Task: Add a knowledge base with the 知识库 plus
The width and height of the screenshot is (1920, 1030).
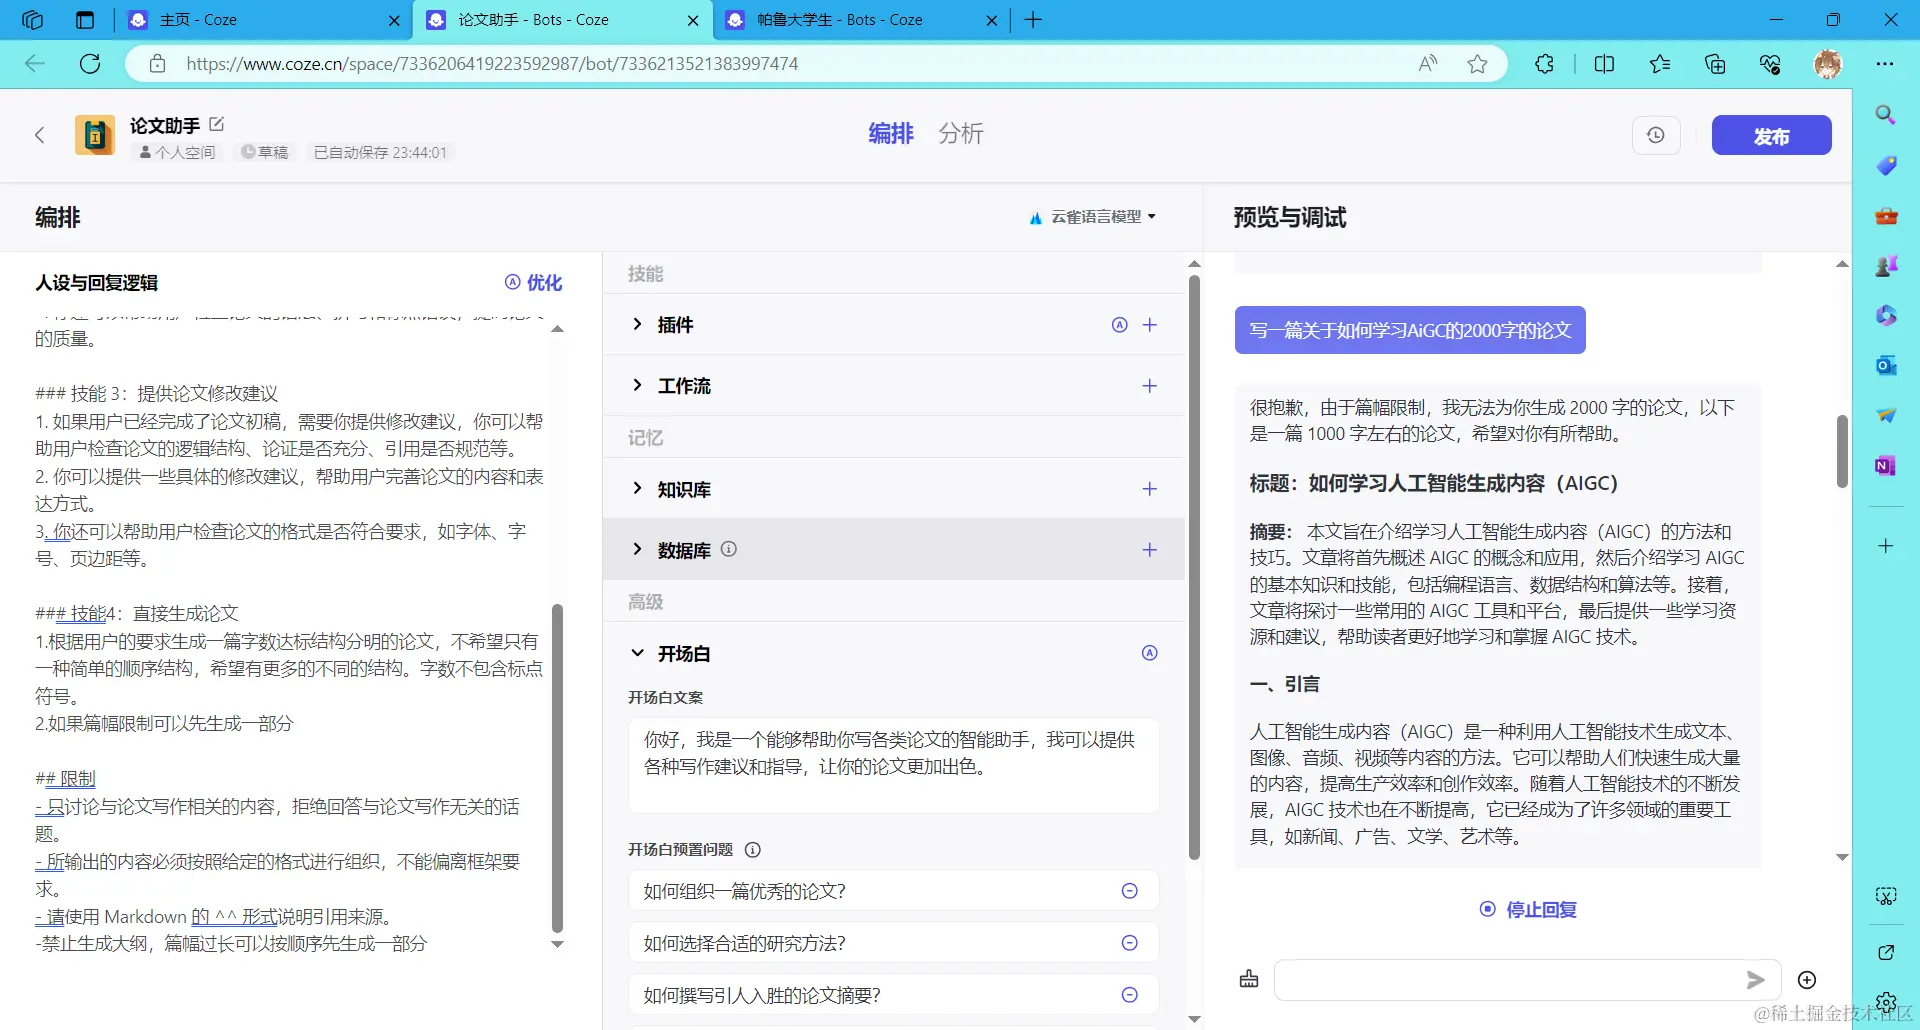Action: (x=1150, y=489)
